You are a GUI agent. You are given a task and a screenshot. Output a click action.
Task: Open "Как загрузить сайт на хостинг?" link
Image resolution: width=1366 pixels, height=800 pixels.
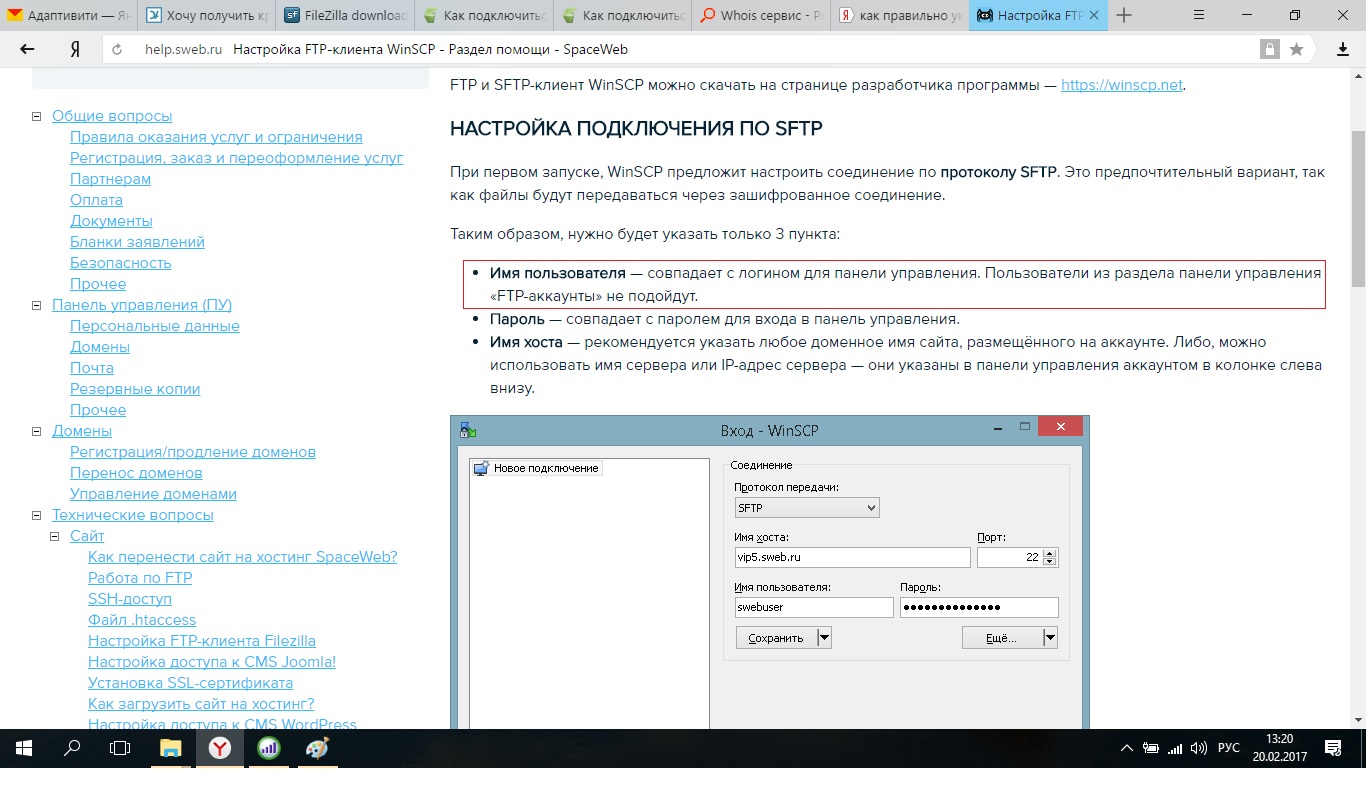point(201,704)
